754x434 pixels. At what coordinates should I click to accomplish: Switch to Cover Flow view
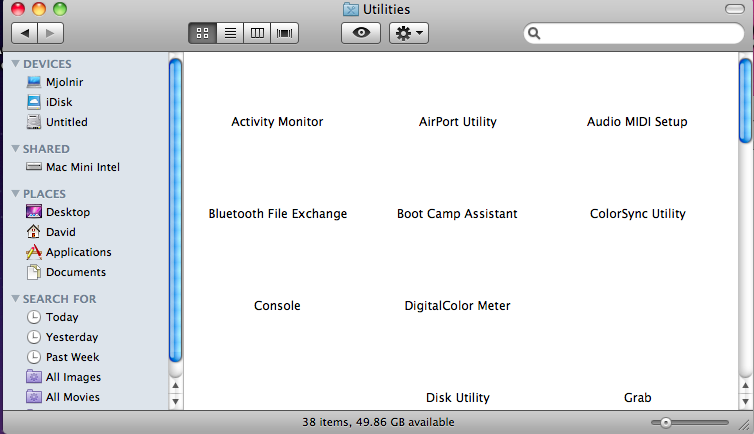tap(285, 33)
